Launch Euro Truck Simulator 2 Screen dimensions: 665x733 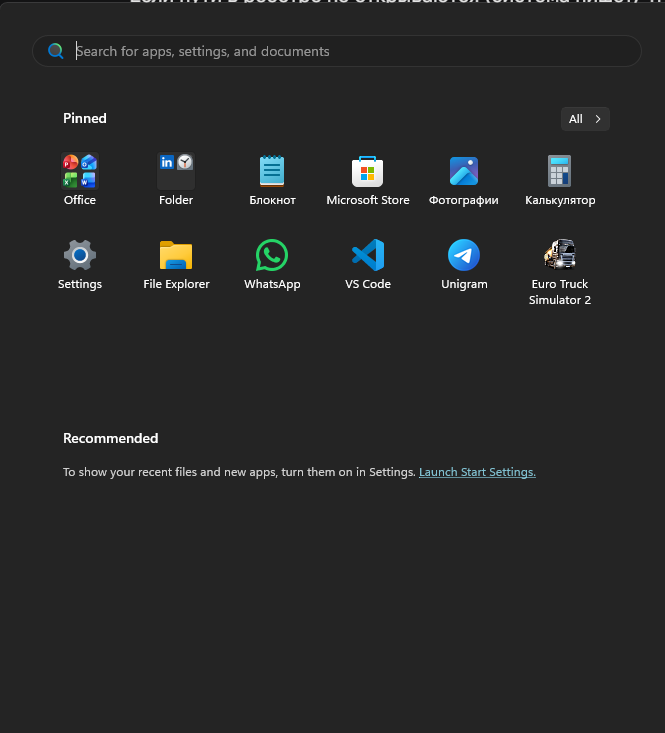(x=560, y=272)
